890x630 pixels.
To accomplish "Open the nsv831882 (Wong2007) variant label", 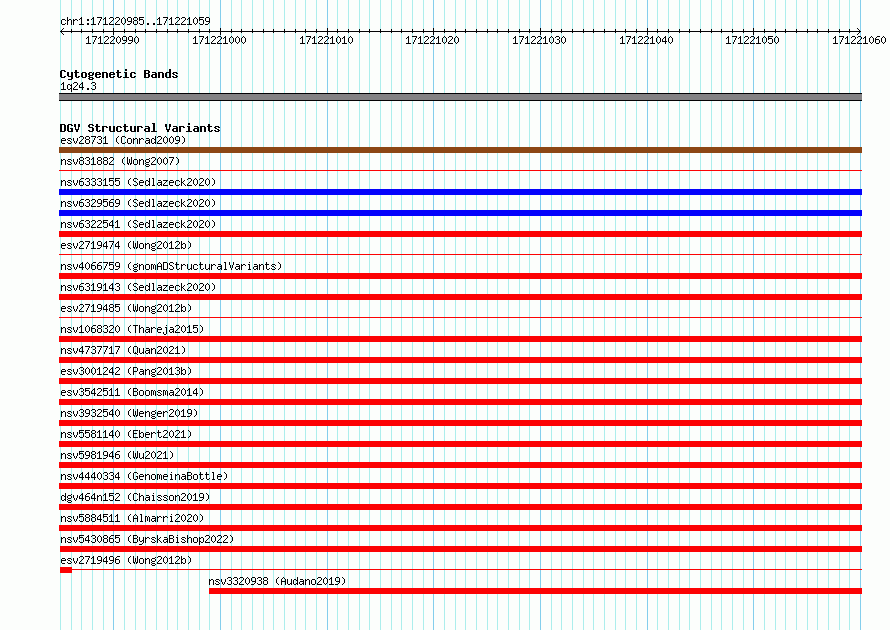I will click(120, 161).
